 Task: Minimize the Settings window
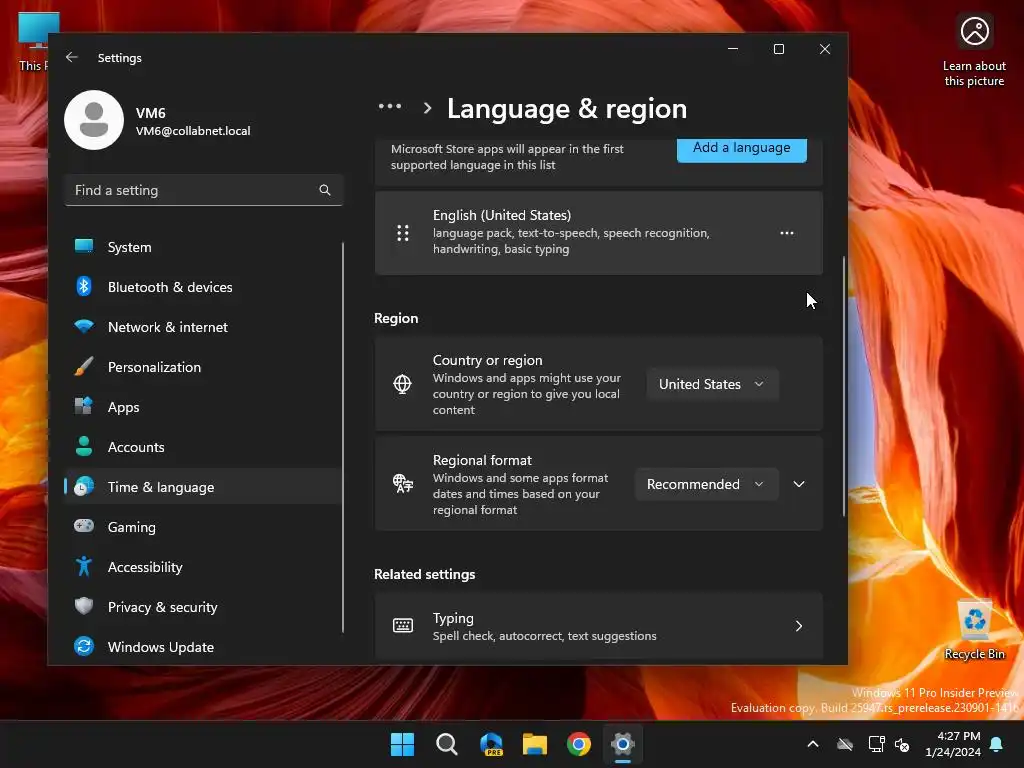(x=733, y=49)
